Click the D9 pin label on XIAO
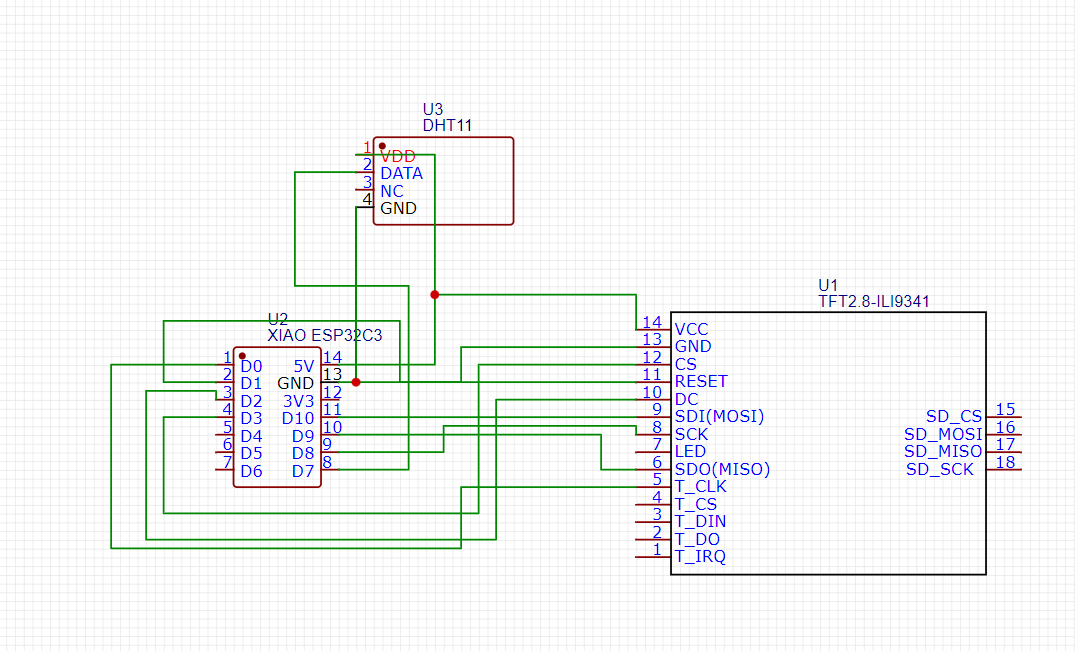Screen dimensions: 1075x651 [x=303, y=436]
